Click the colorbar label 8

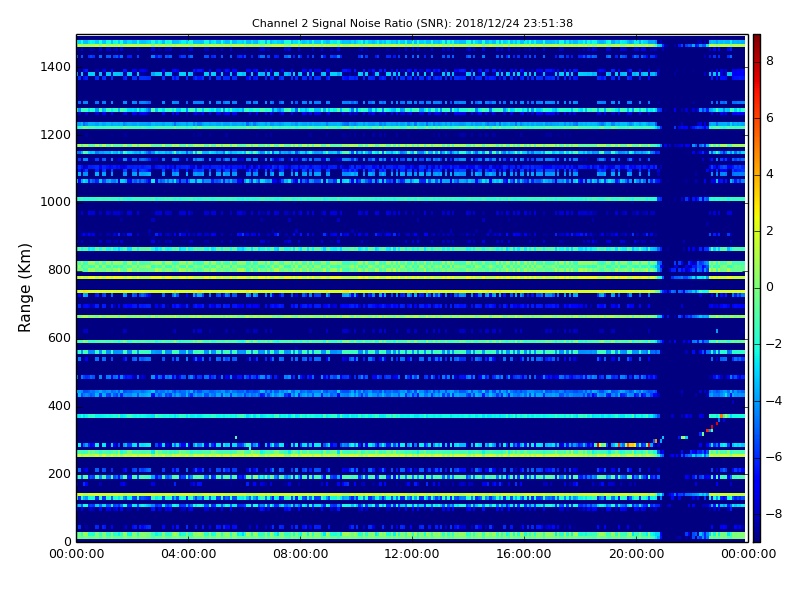point(770,61)
